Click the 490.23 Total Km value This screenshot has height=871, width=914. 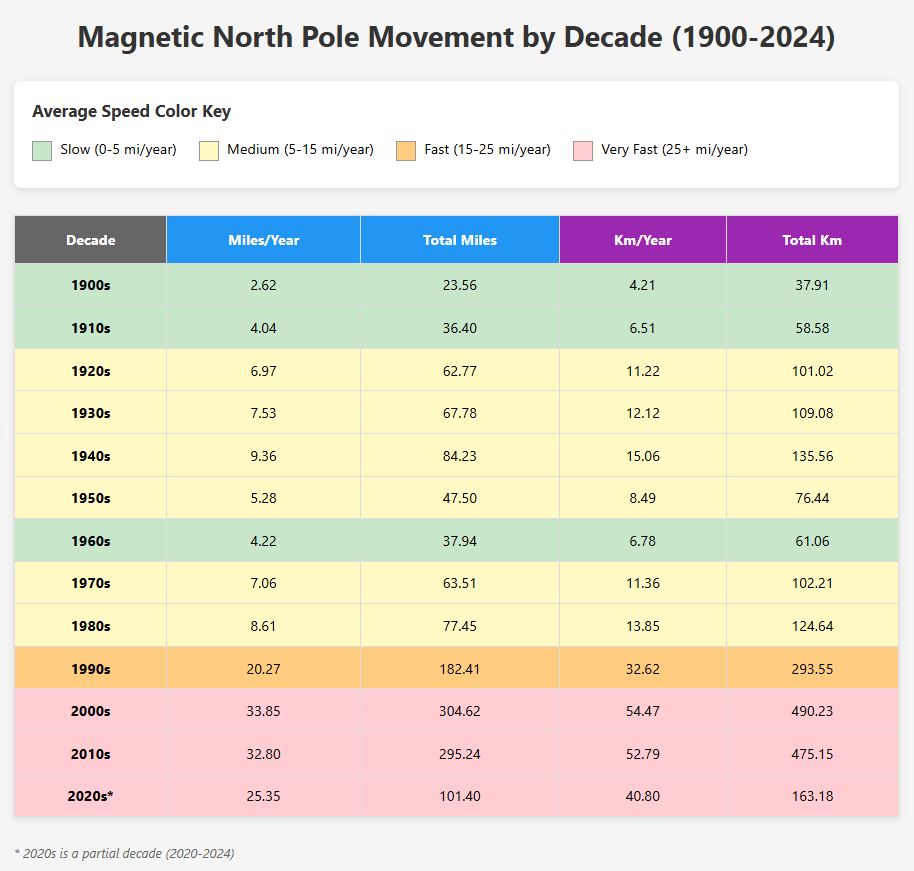812,711
